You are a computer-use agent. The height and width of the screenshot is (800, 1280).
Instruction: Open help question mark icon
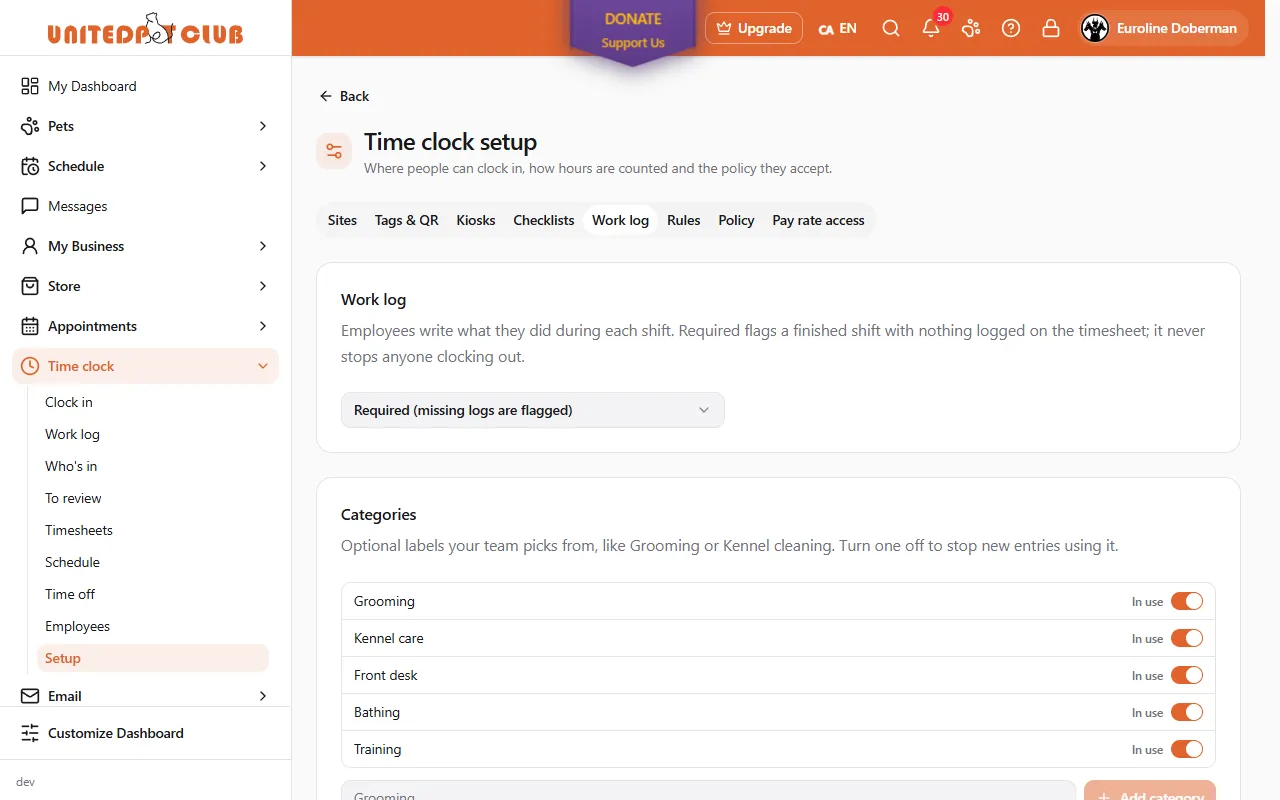tap(1011, 28)
